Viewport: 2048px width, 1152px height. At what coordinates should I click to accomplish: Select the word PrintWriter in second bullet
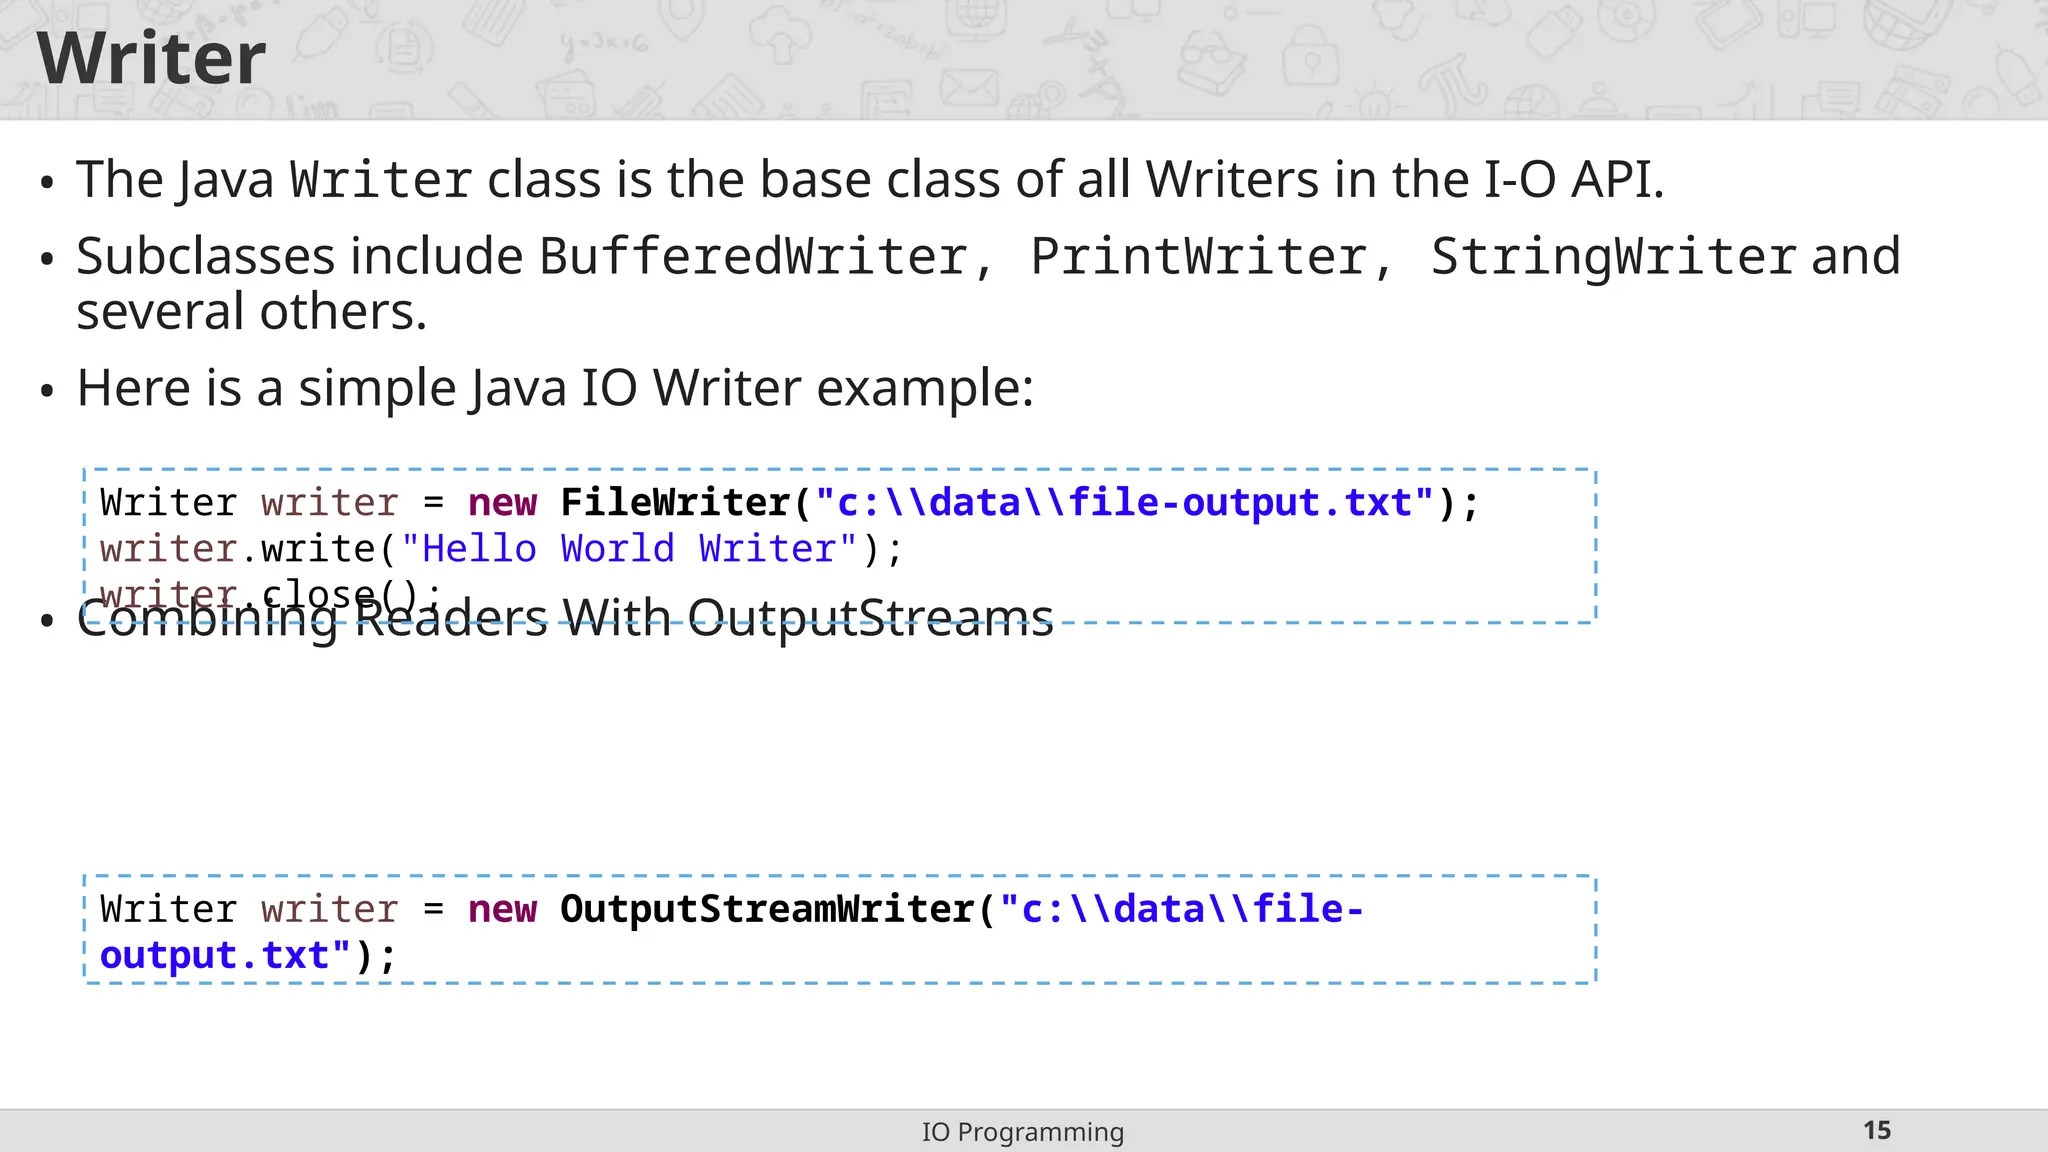pyautogui.click(x=1198, y=257)
